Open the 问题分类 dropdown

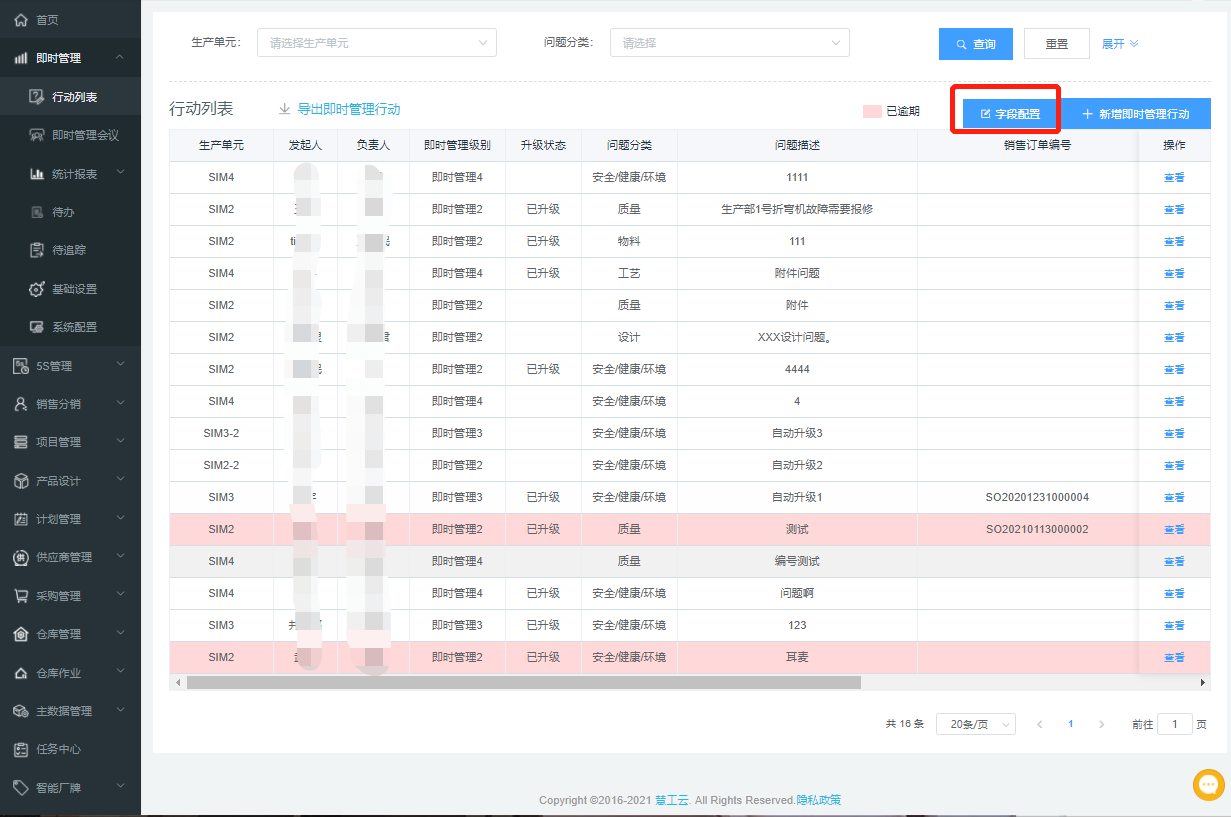pyautogui.click(x=729, y=43)
